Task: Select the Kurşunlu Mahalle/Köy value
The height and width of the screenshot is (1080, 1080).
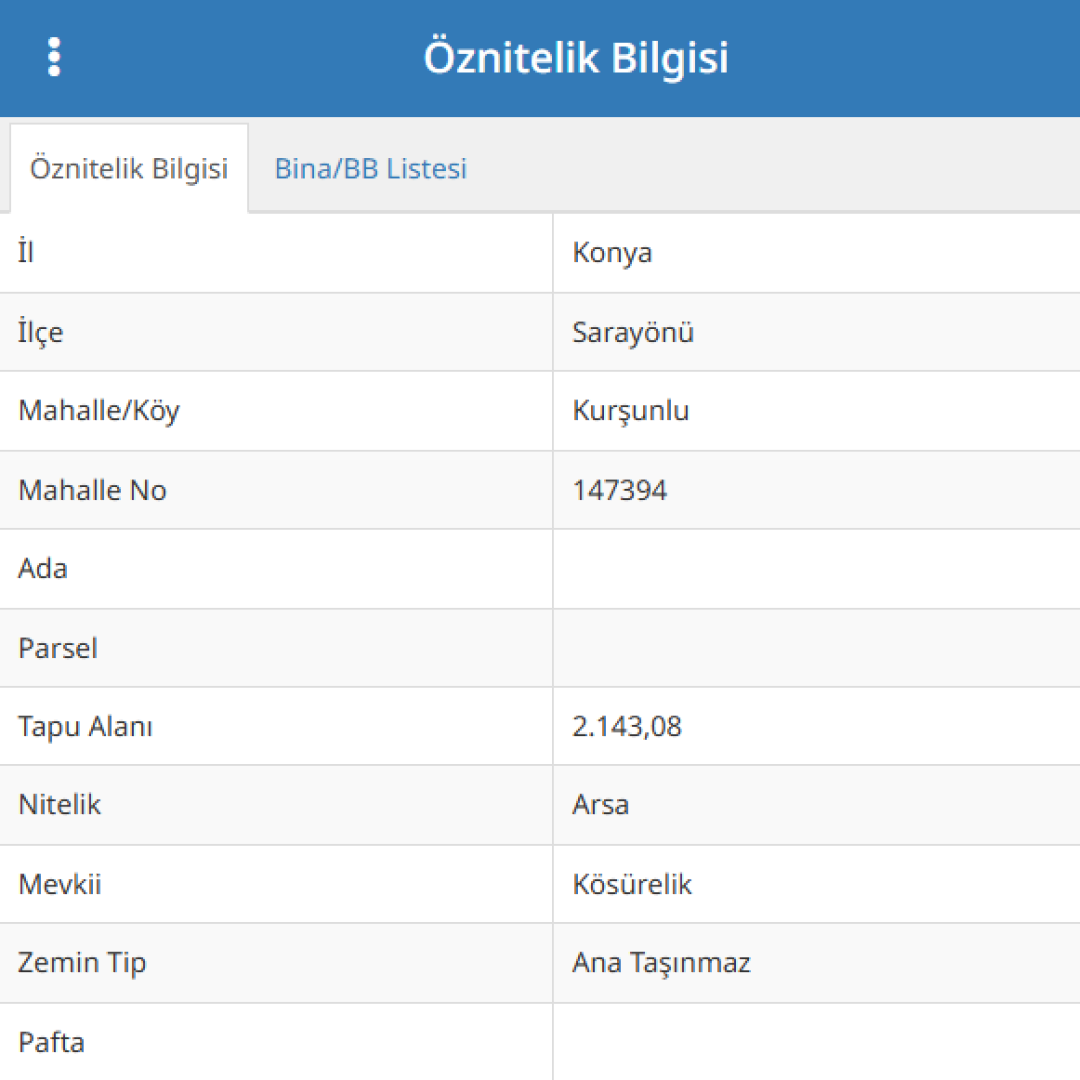Action: click(x=630, y=411)
